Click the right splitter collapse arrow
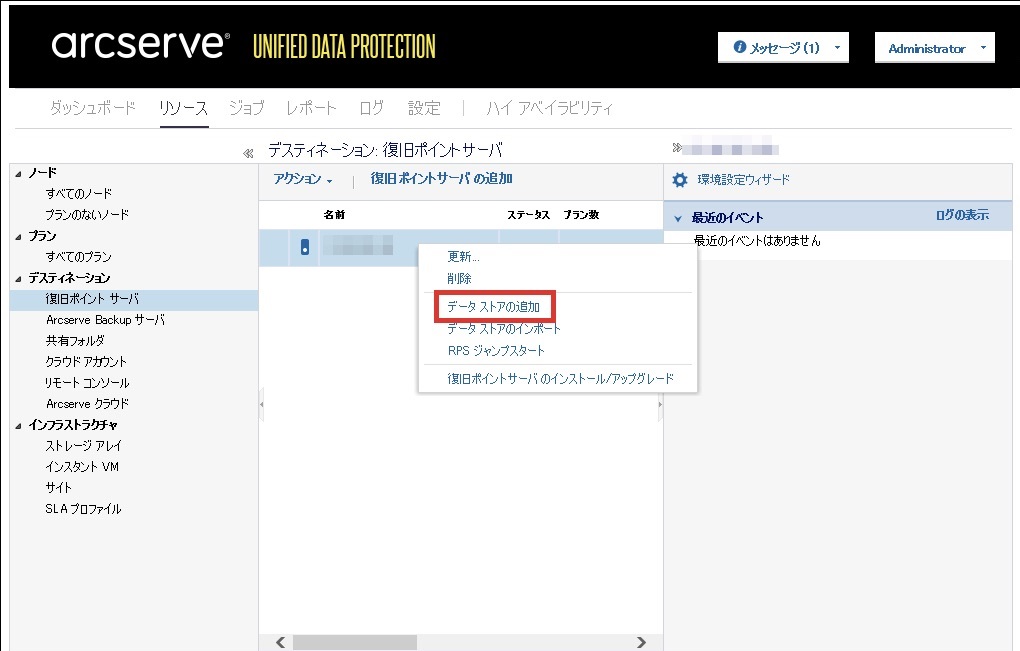This screenshot has width=1020, height=651. click(660, 405)
